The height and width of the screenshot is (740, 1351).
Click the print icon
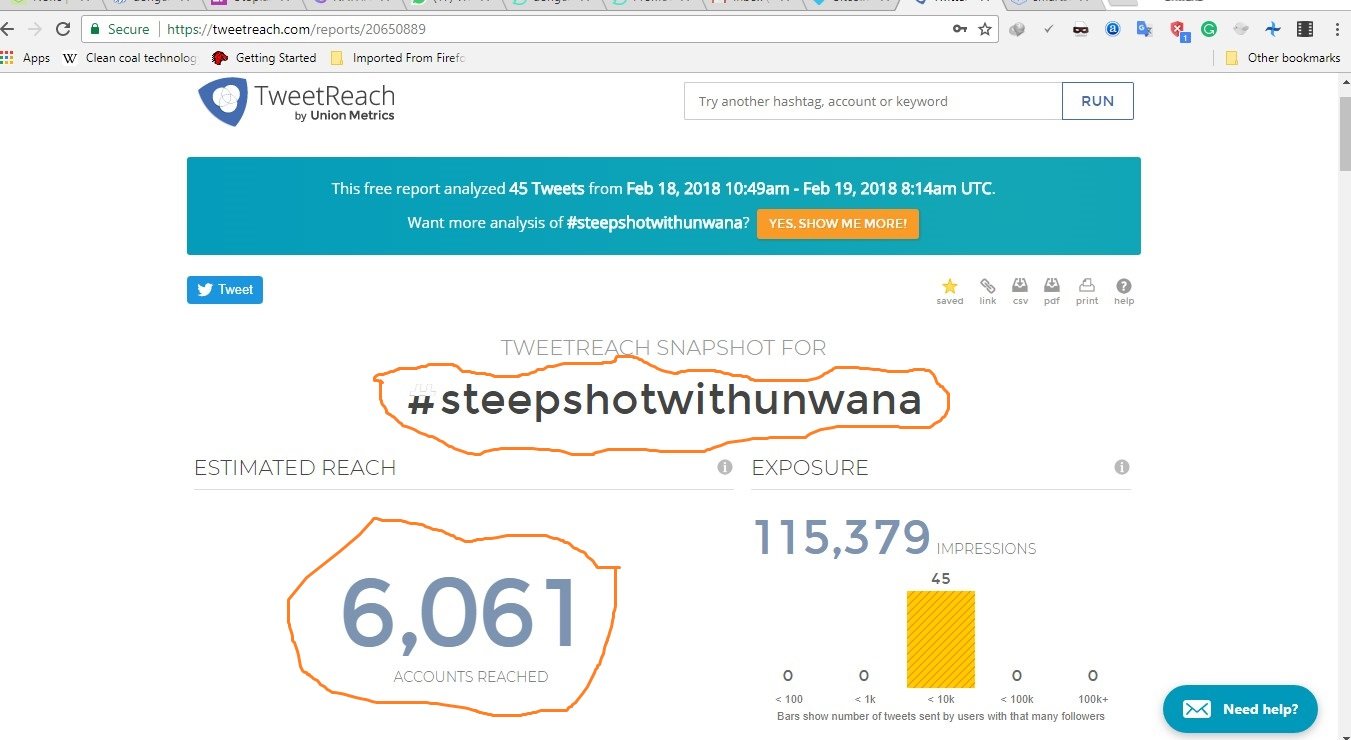[1087, 286]
